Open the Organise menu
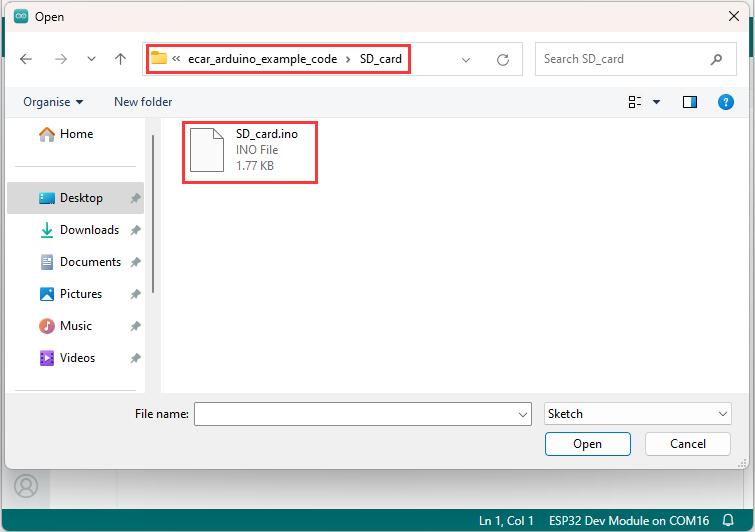The image size is (755, 532). pyautogui.click(x=53, y=102)
